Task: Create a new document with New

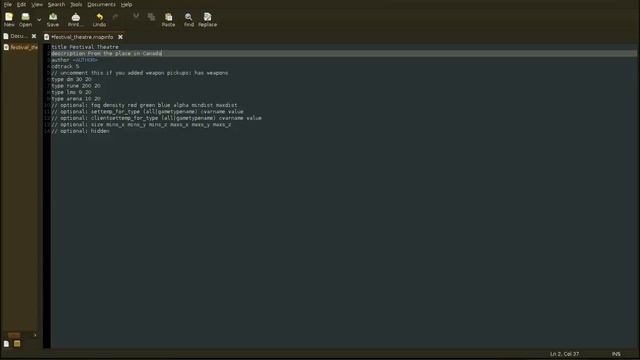Action: (x=9, y=19)
